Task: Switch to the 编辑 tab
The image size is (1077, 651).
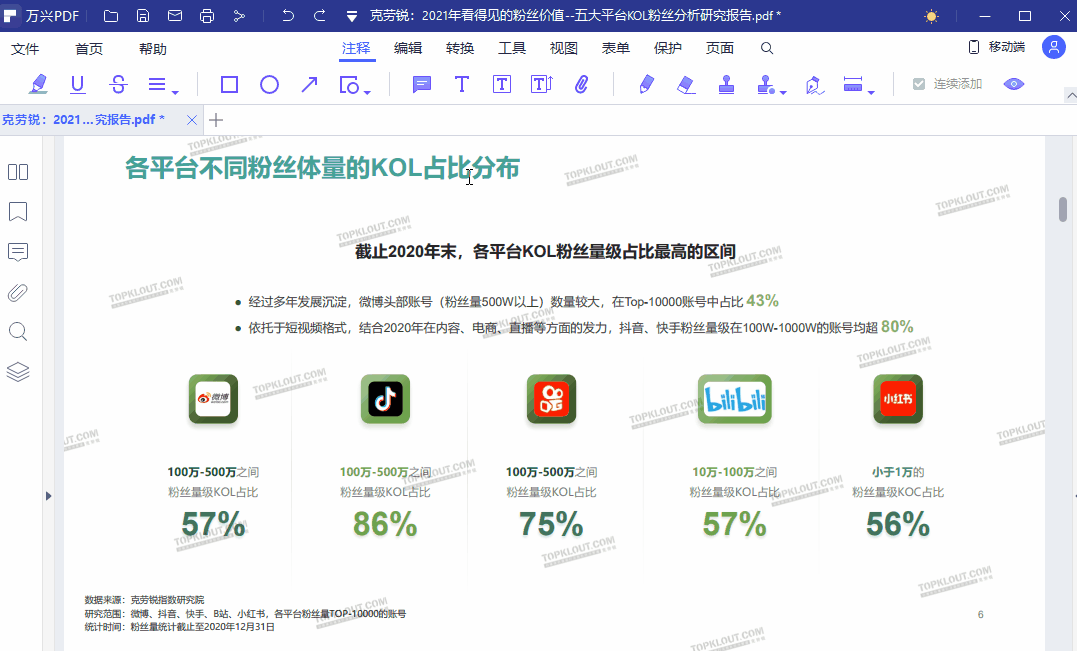Action: click(x=408, y=48)
